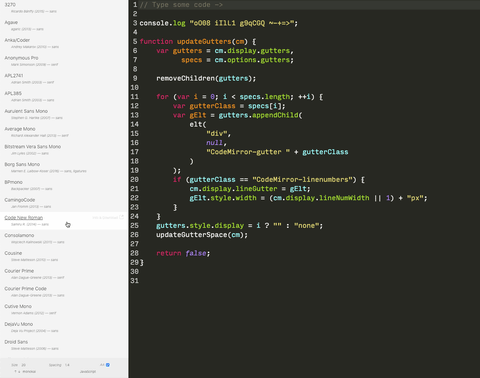Choose the Cutive Mono font

(18, 306)
